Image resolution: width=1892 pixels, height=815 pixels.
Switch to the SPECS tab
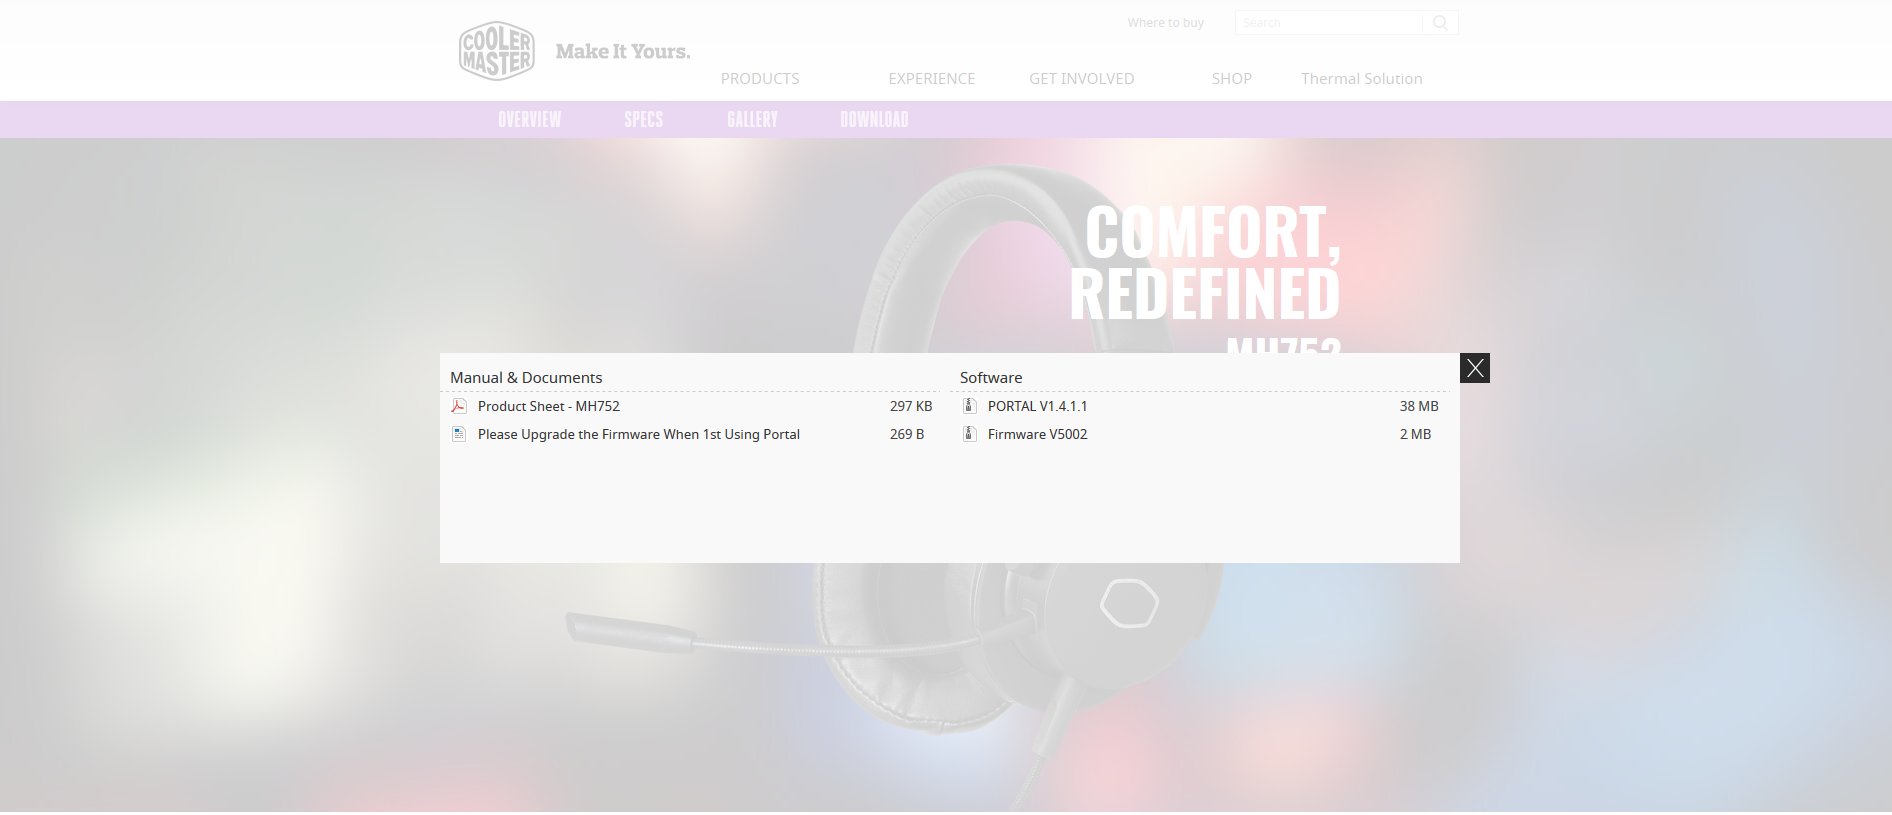[643, 120]
